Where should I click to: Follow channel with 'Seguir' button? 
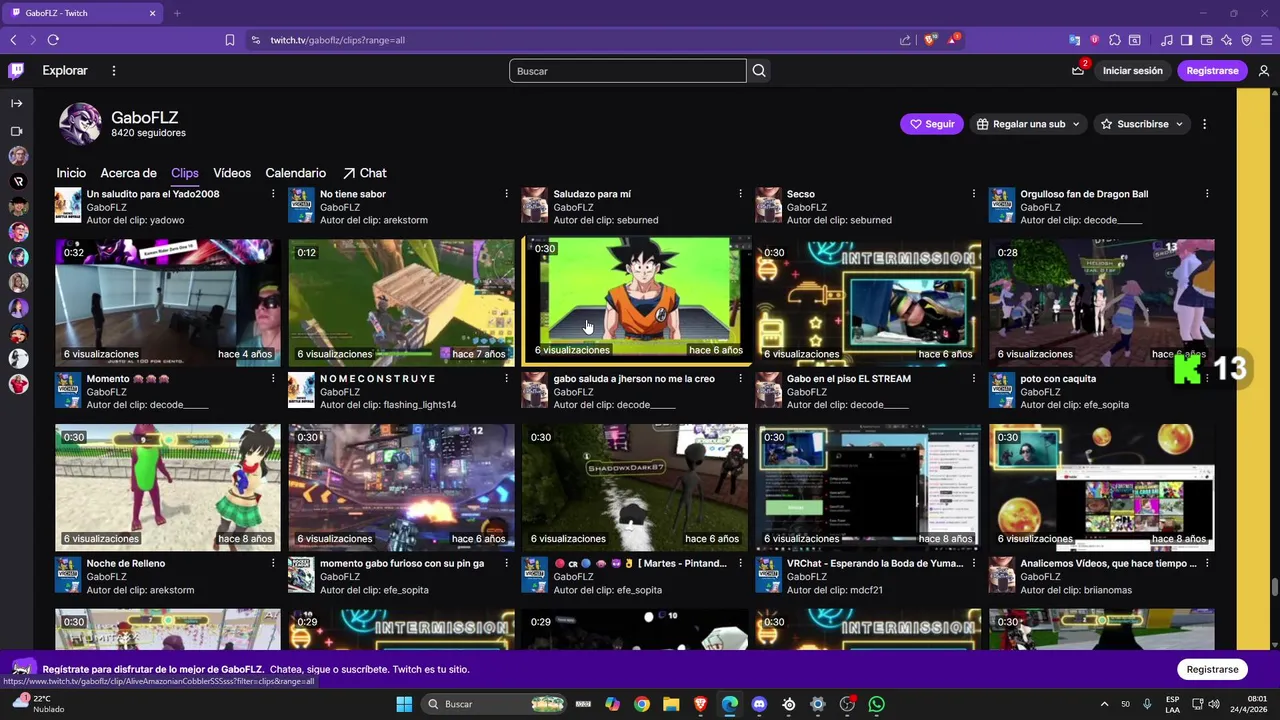pyautogui.click(x=932, y=124)
